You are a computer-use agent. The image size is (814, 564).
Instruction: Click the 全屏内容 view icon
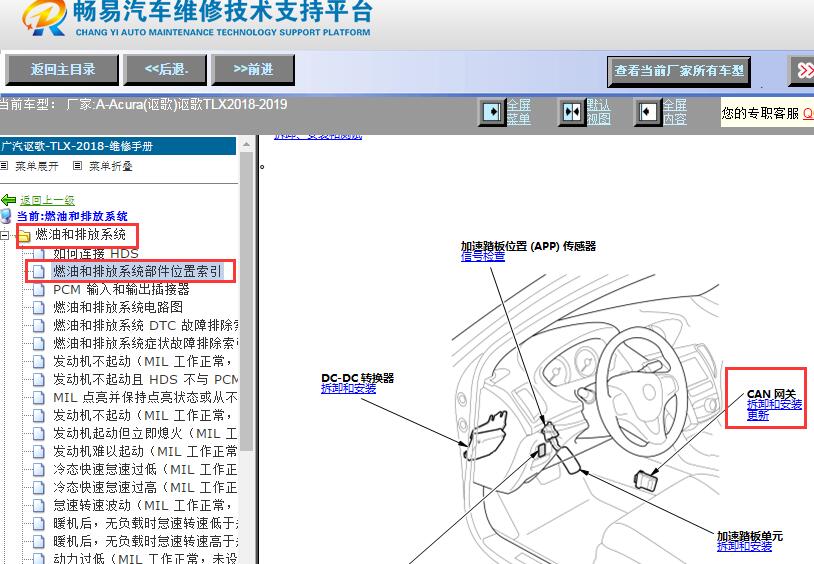coord(647,112)
